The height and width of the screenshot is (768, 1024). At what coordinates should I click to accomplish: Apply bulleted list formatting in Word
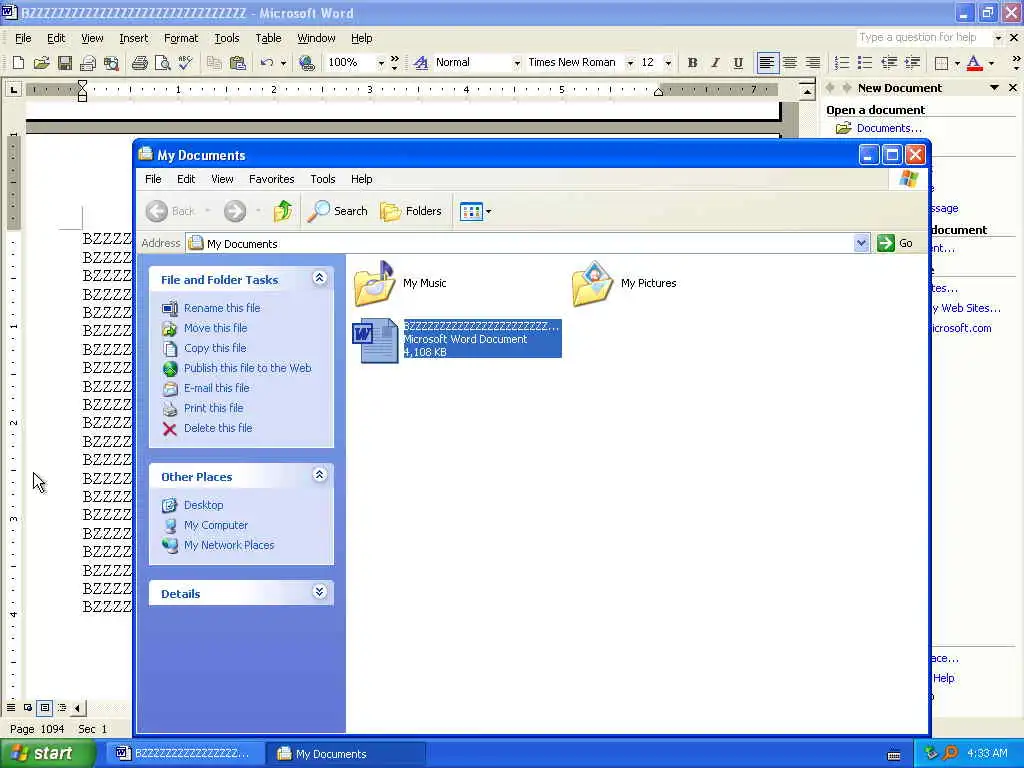[x=865, y=63]
